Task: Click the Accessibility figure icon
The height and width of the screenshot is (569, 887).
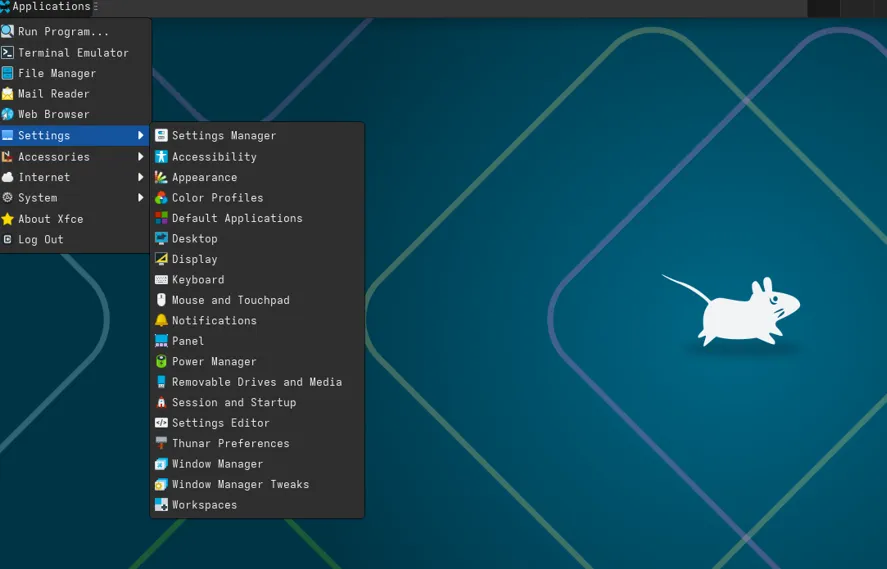Action: [x=161, y=157]
